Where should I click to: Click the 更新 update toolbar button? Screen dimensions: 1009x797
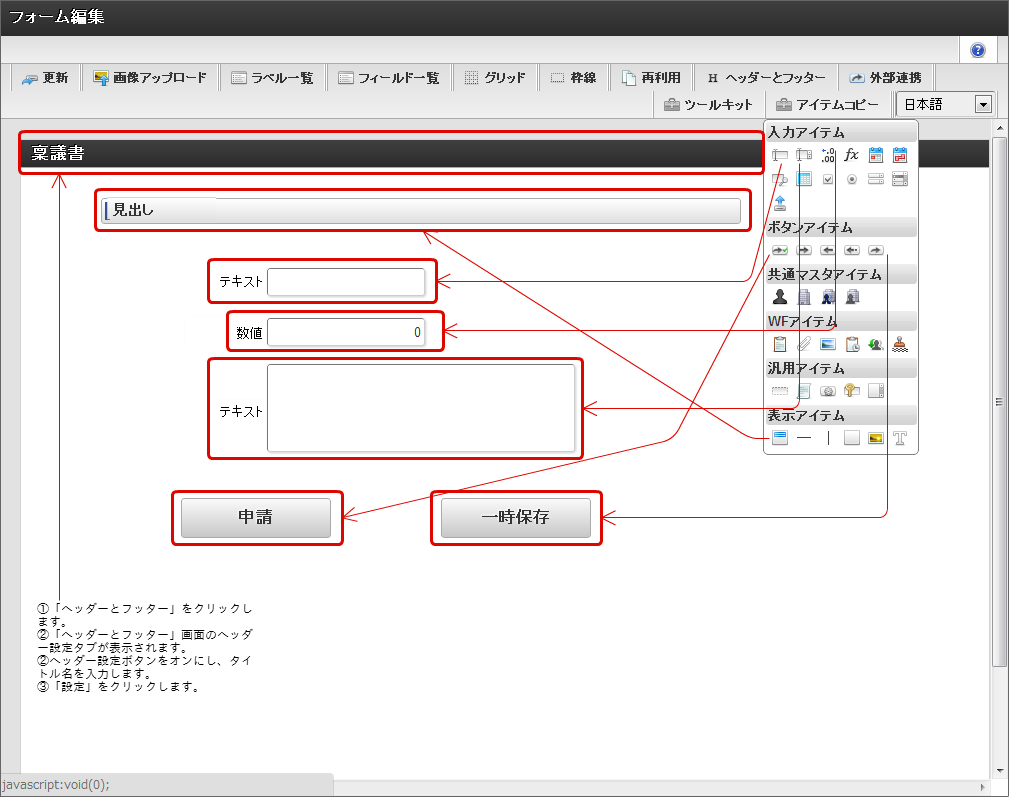click(45, 78)
